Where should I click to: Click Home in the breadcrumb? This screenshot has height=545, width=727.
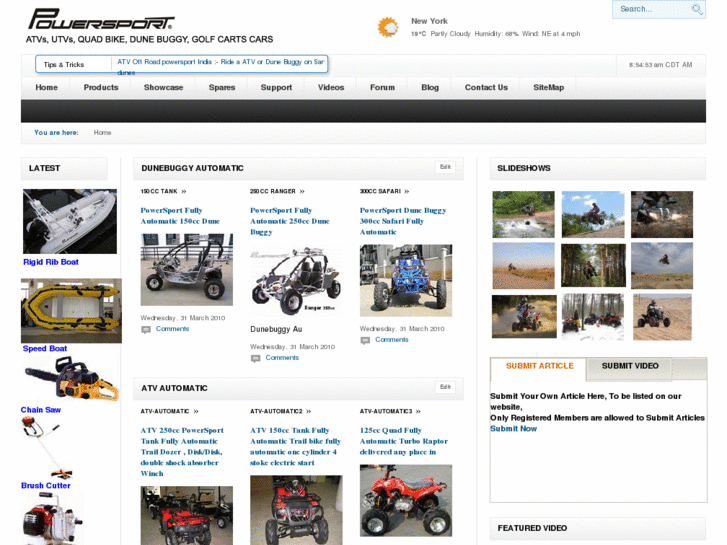click(102, 133)
